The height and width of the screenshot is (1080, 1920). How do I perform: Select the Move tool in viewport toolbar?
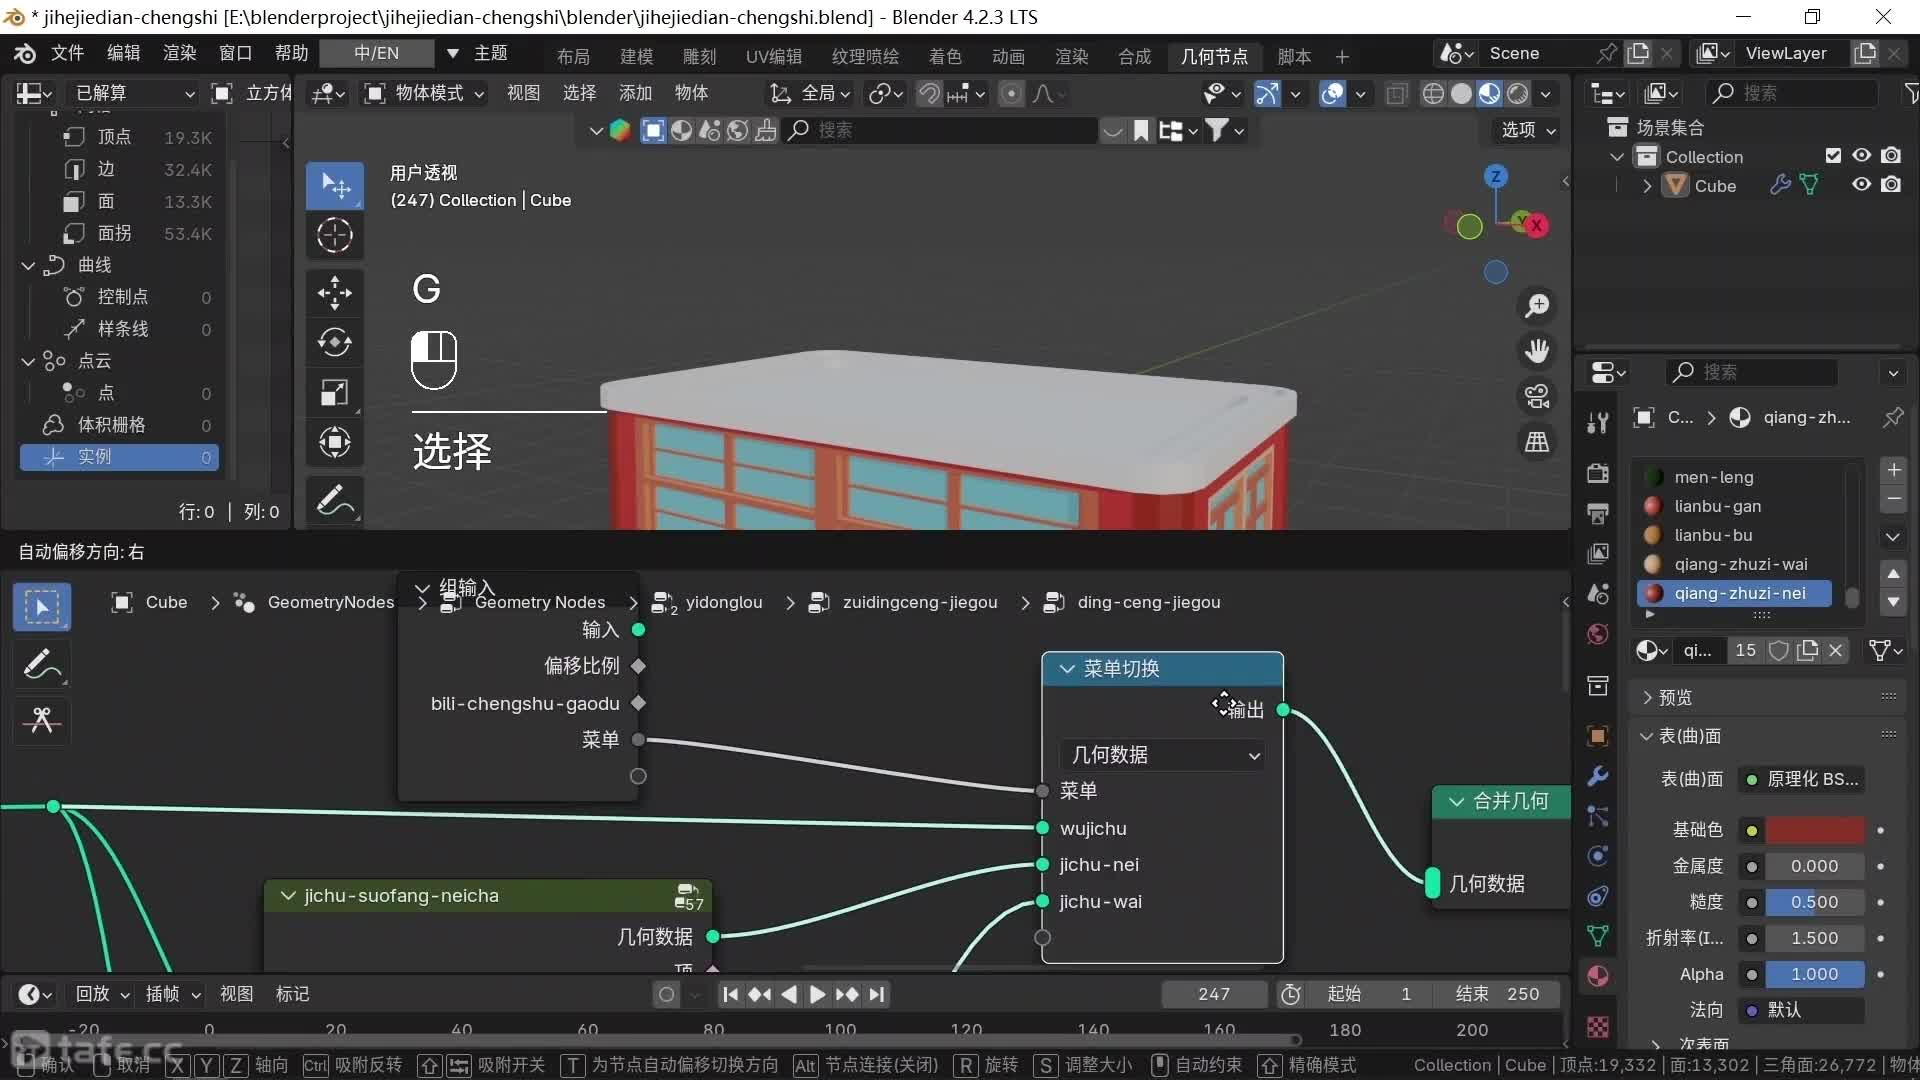334,293
